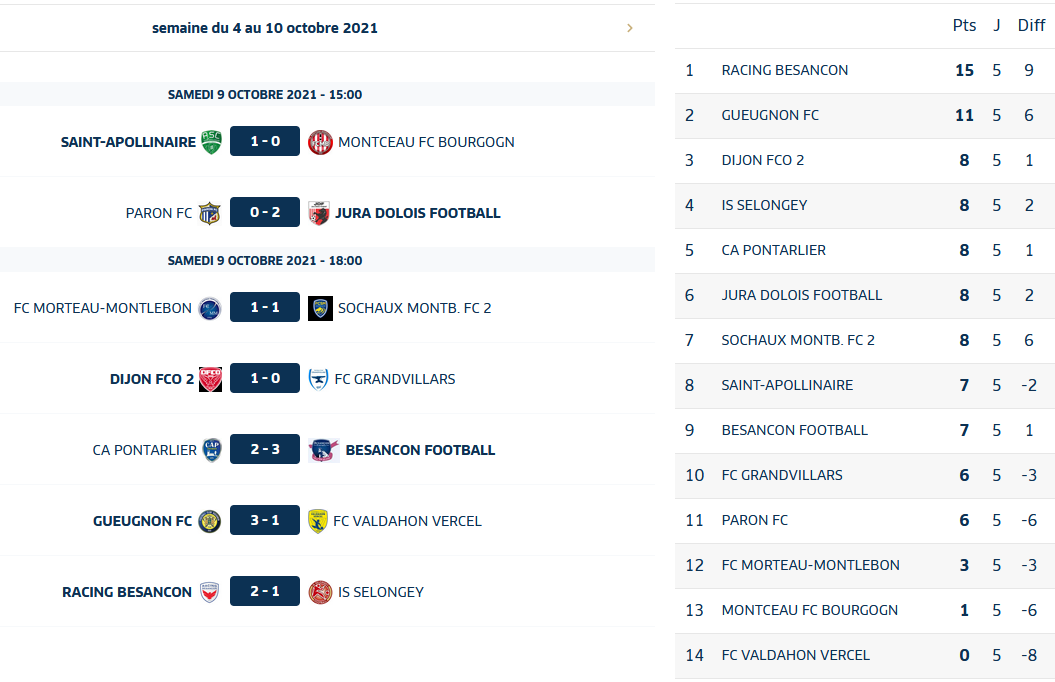Click the Diff column header
This screenshot has width=1055, height=682.
(1031, 26)
